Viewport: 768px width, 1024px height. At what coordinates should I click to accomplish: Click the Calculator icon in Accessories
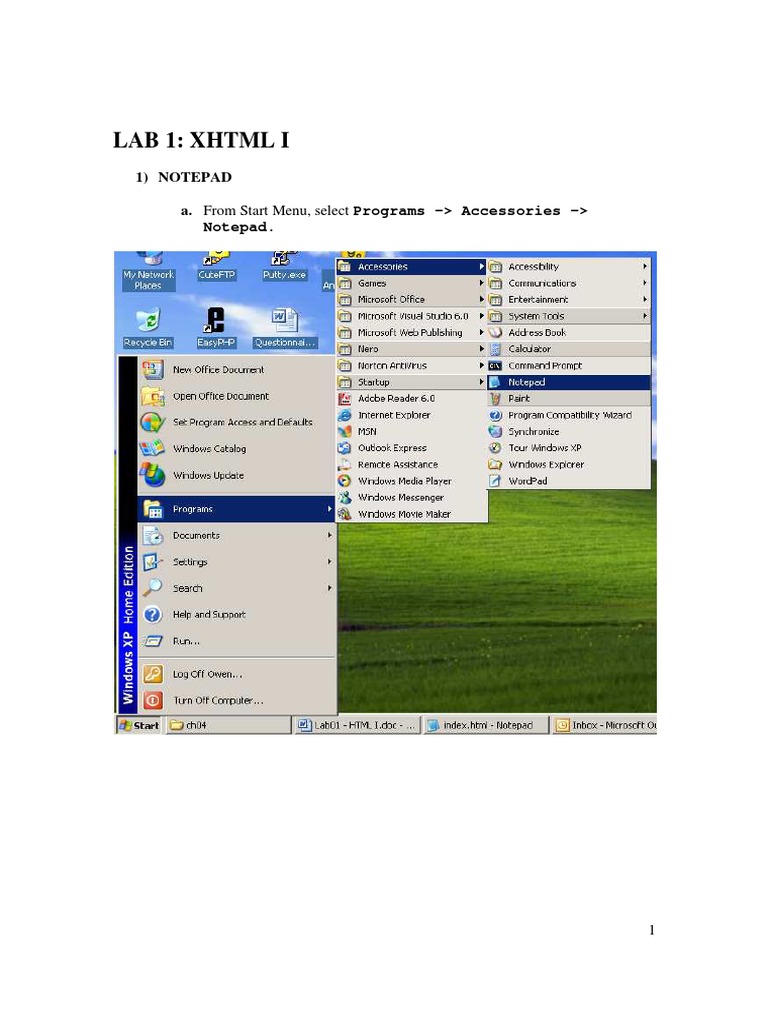pos(496,349)
